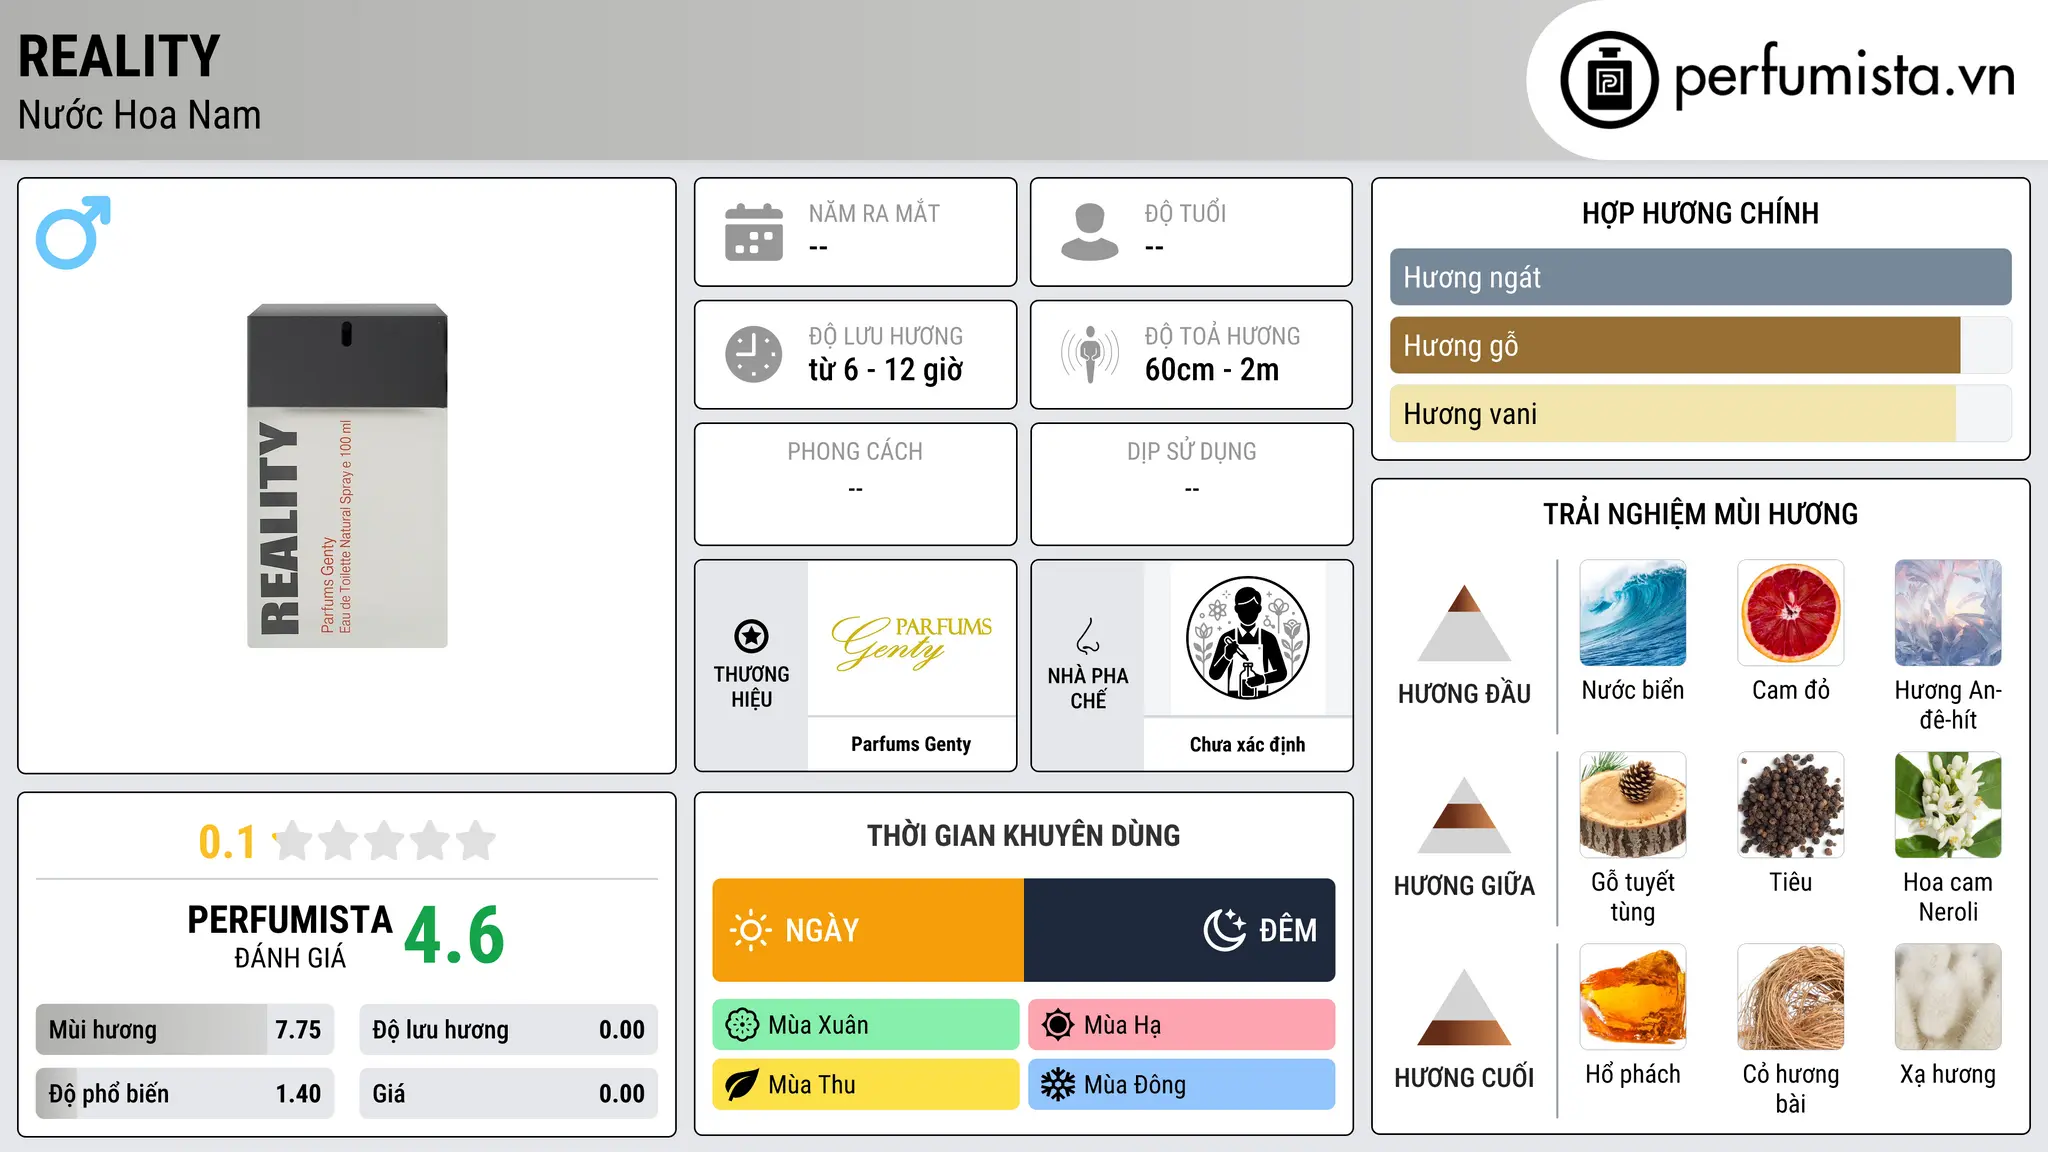Screen dimensions: 2048x1152
Task: Click the star rating row beside 0.1
Action: (x=384, y=841)
